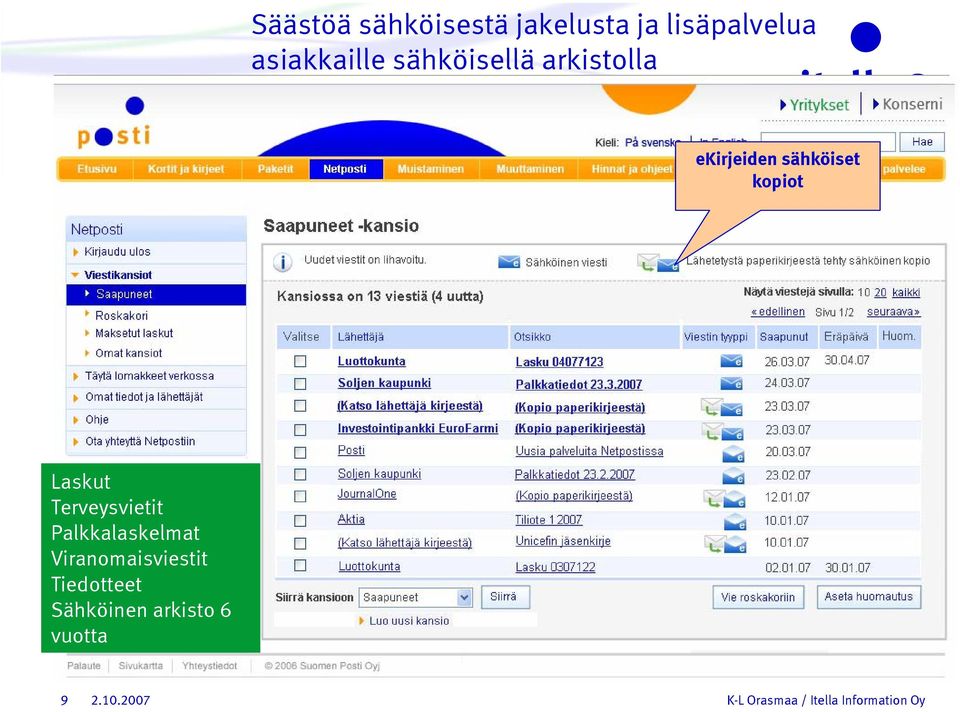The image size is (960, 712).
Task: Click Aseta huomautus button
Action: (x=869, y=597)
